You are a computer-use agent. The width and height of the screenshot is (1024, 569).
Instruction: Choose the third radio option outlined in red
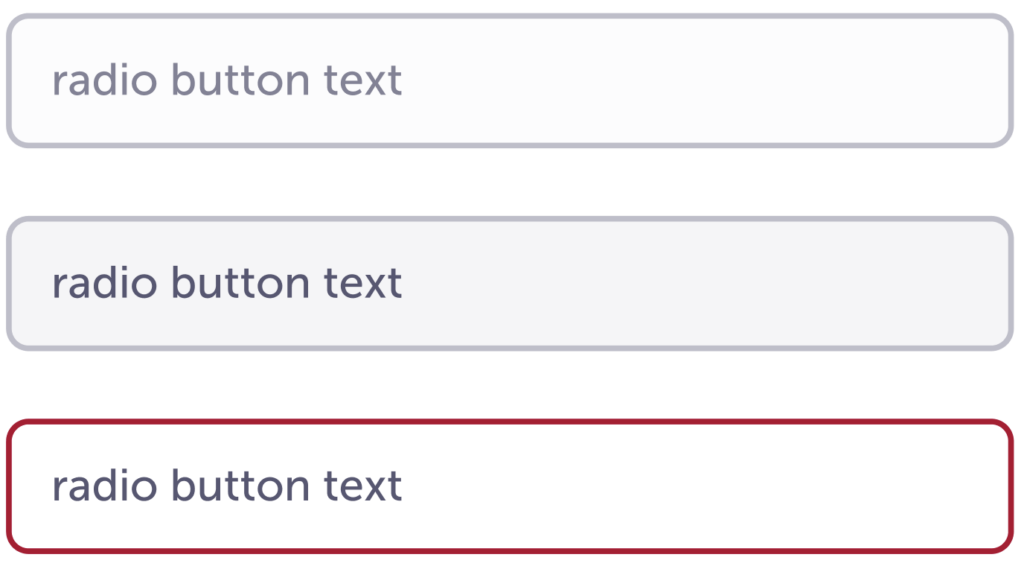pos(510,486)
